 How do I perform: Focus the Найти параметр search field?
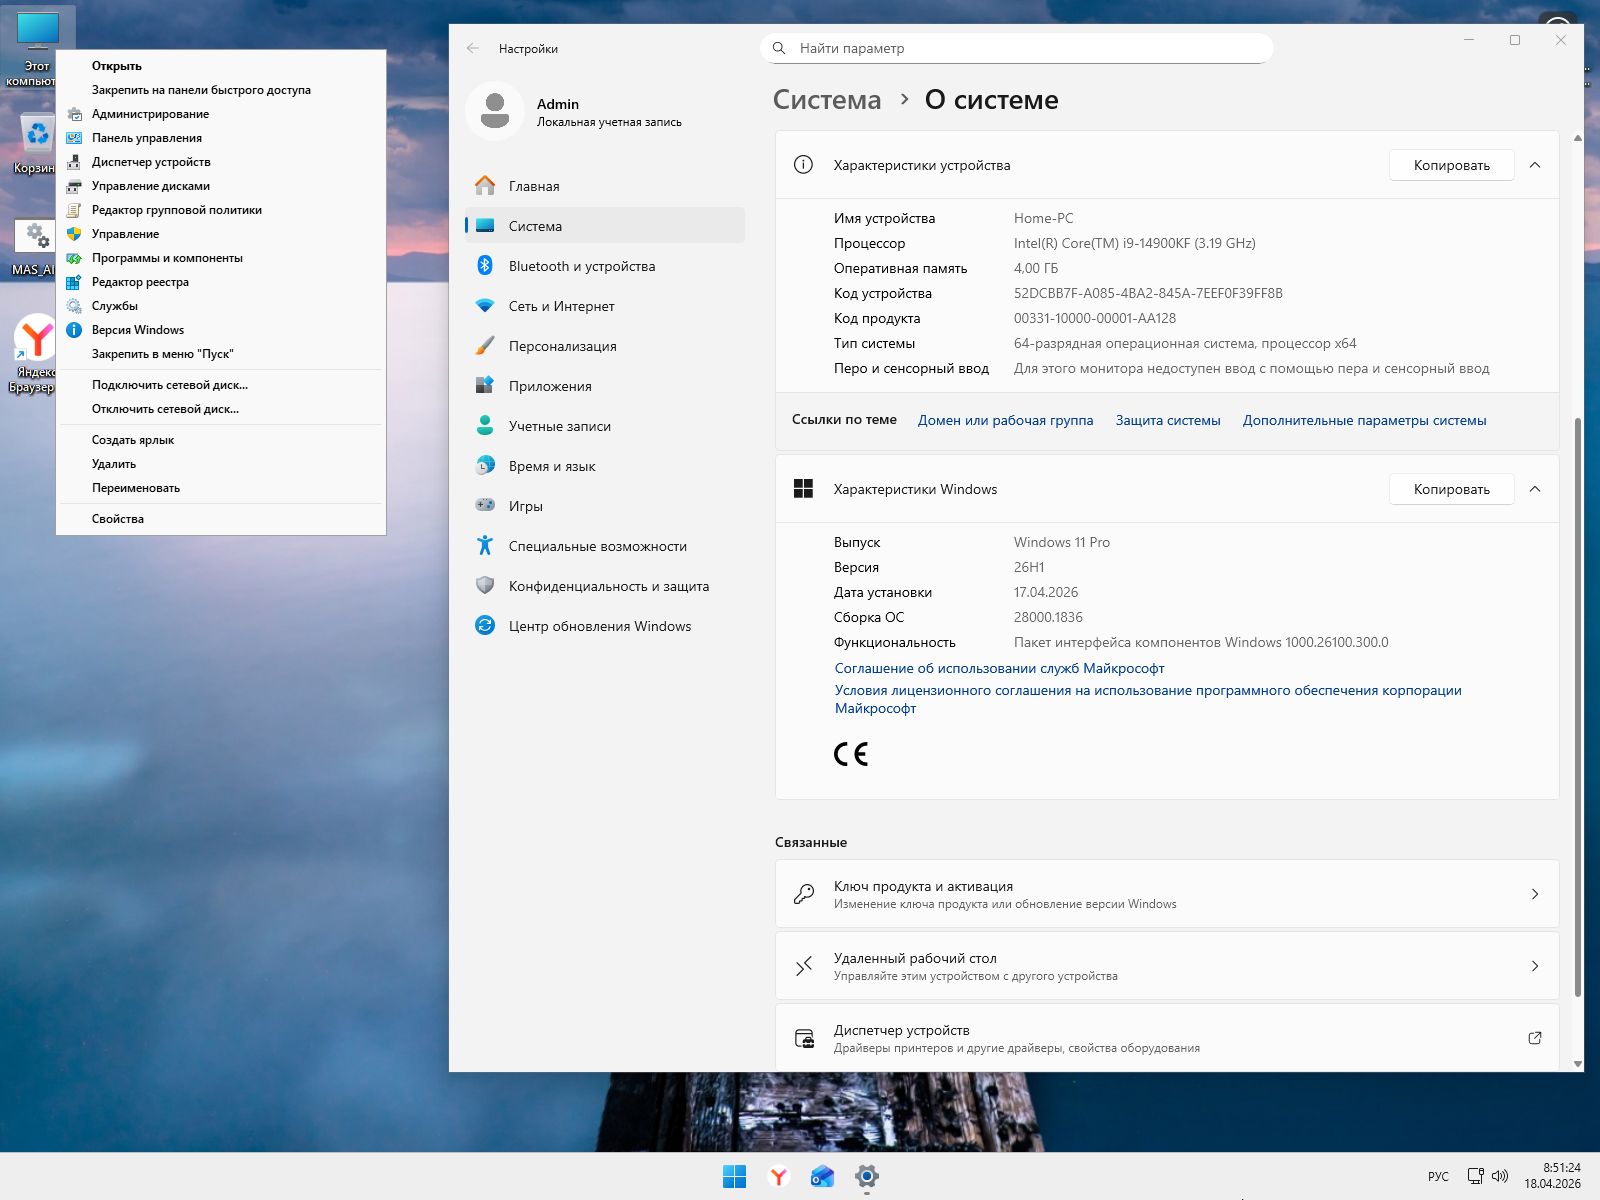(1020, 48)
